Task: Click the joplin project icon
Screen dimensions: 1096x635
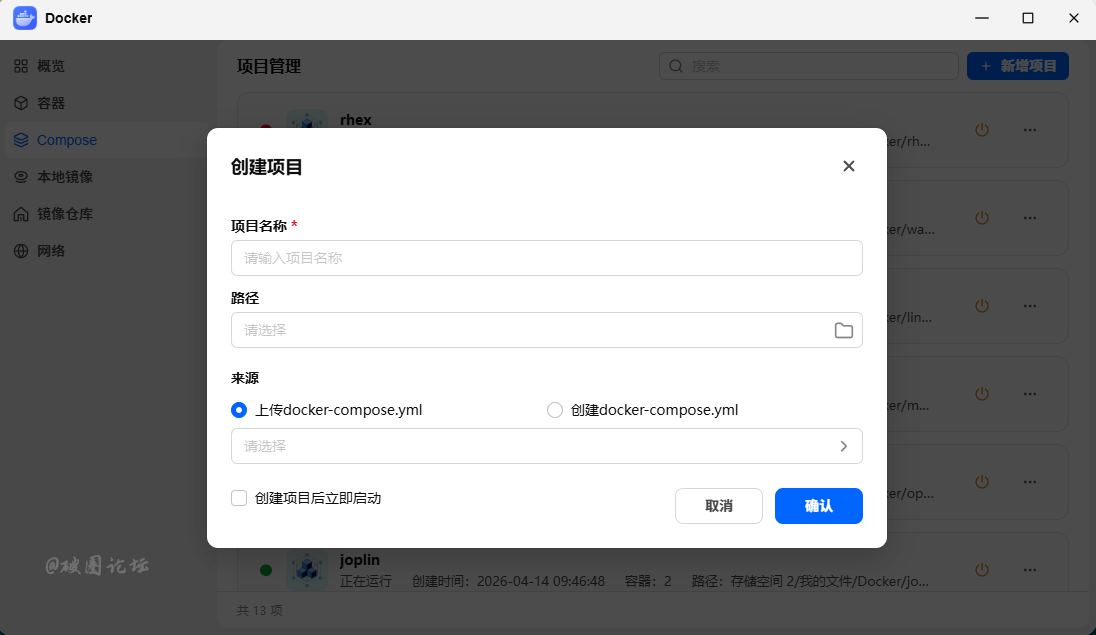Action: (x=307, y=570)
